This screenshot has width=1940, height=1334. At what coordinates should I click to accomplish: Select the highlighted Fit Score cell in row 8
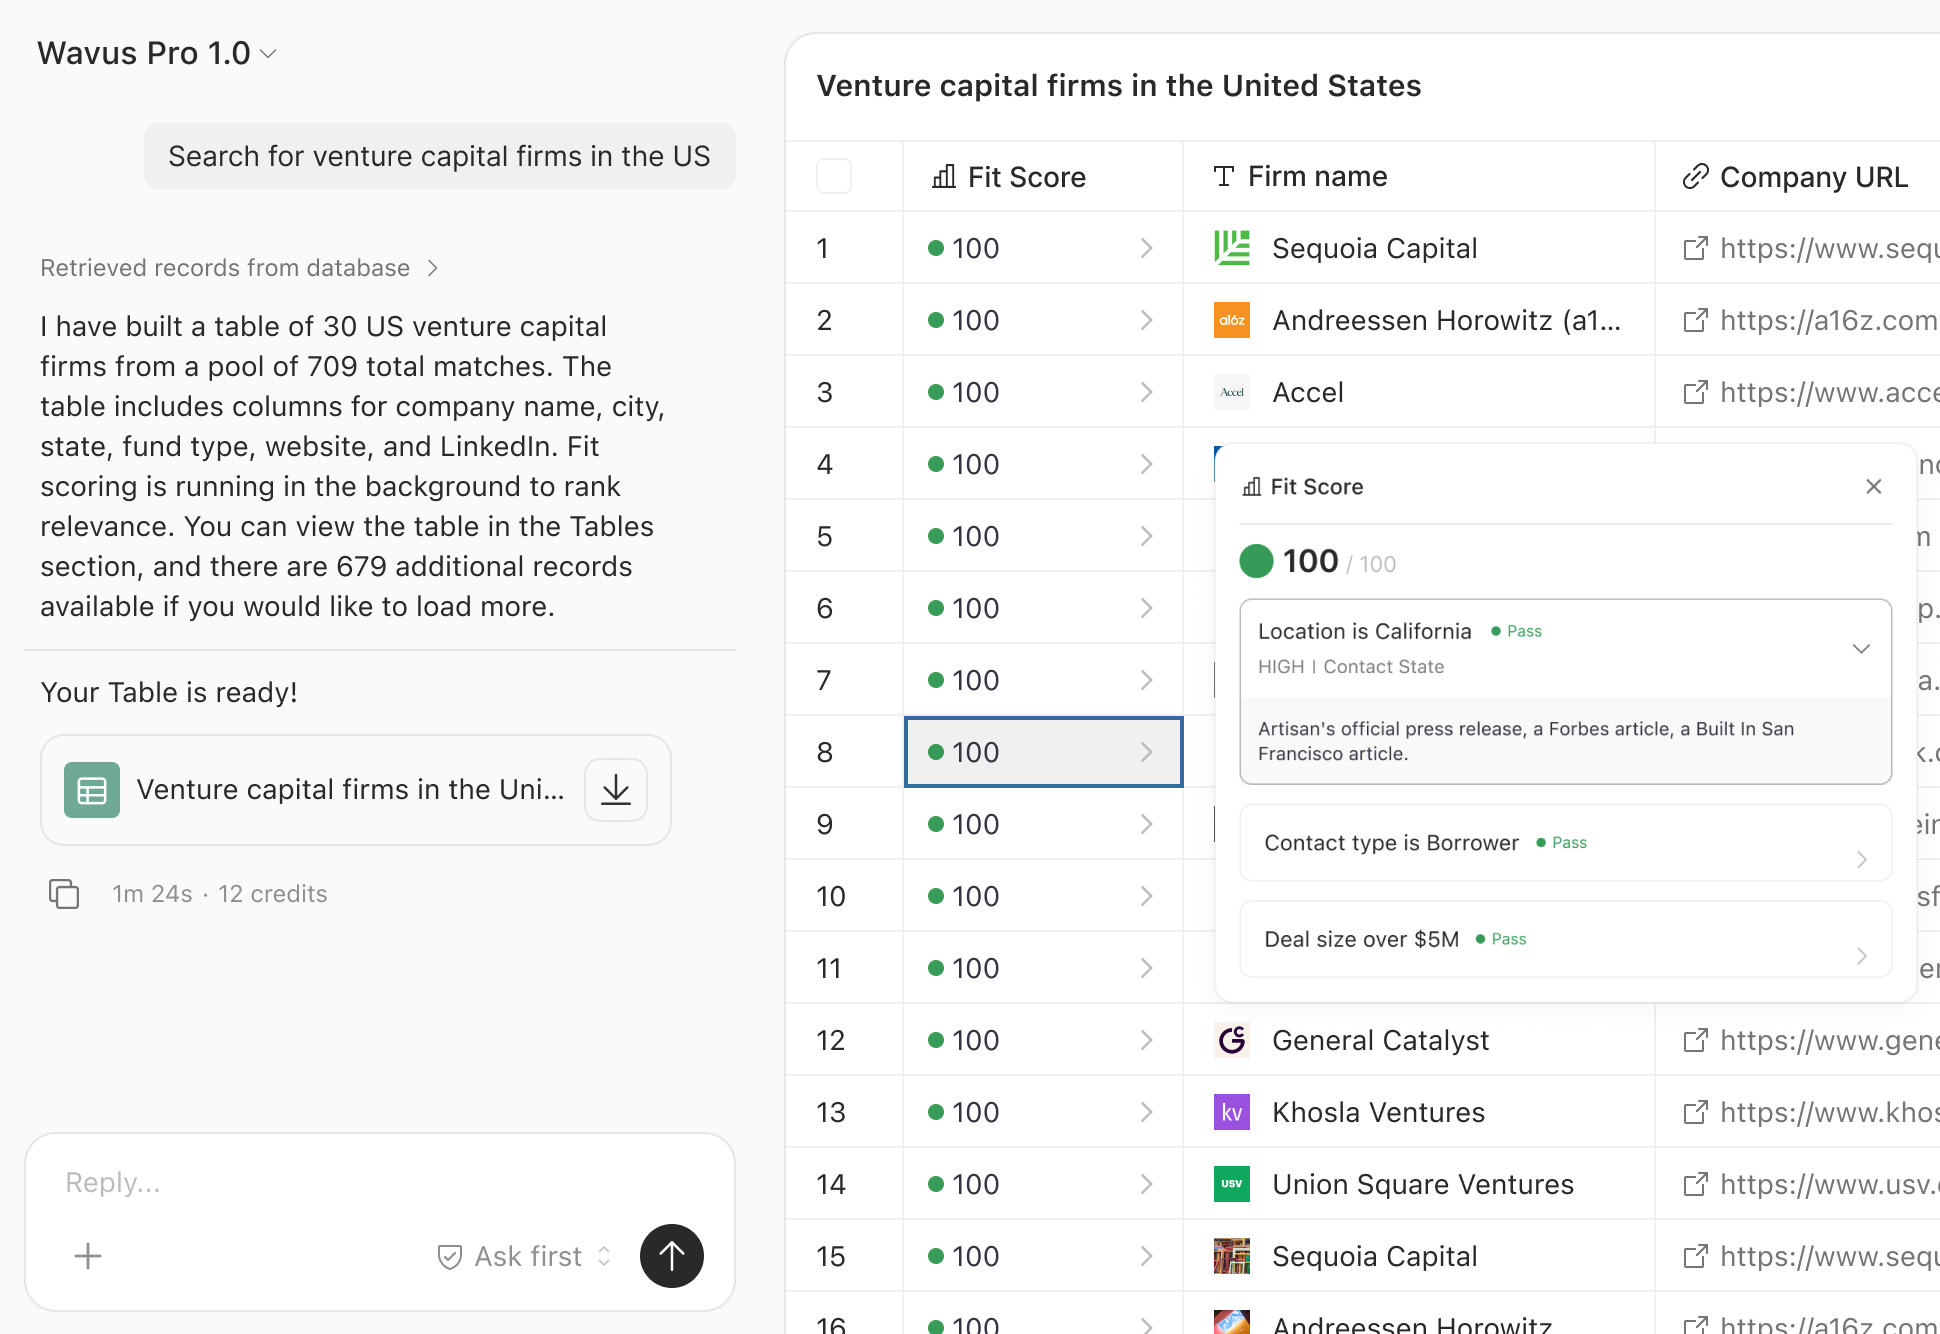coord(1043,752)
